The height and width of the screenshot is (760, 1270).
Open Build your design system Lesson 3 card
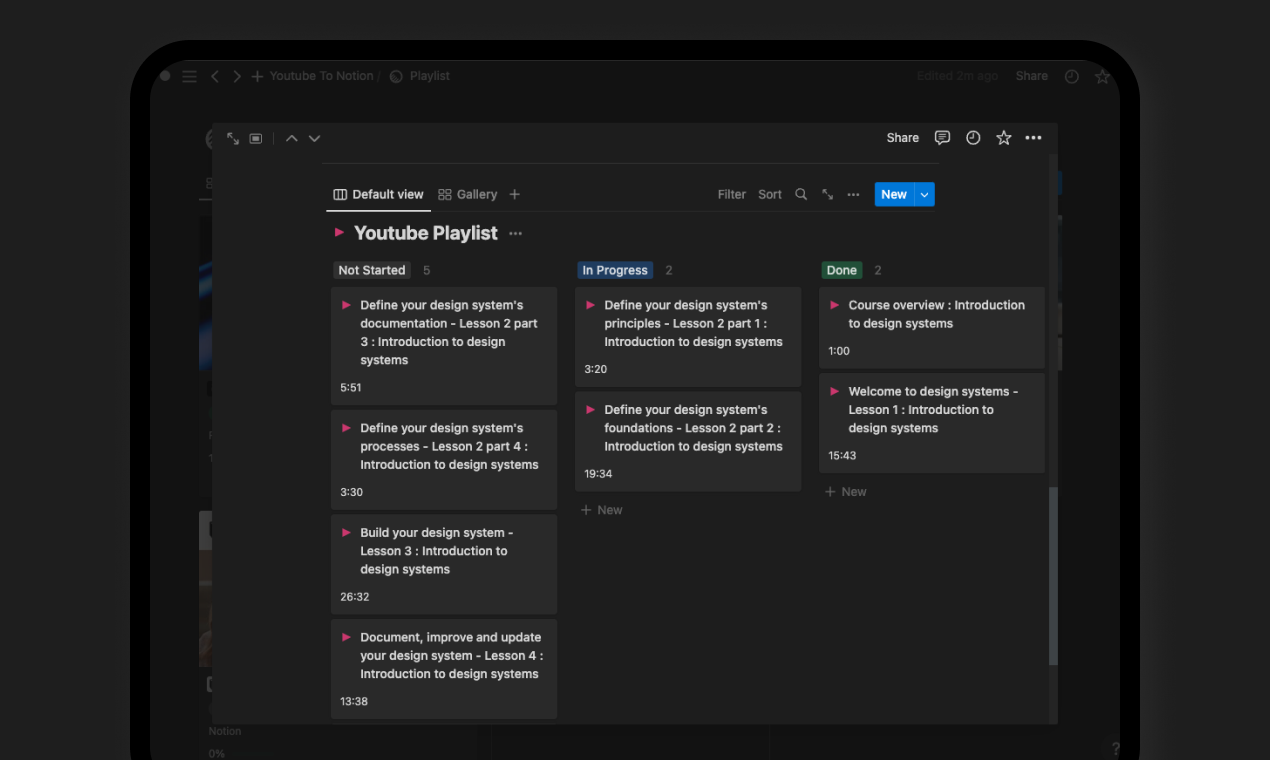(x=444, y=564)
